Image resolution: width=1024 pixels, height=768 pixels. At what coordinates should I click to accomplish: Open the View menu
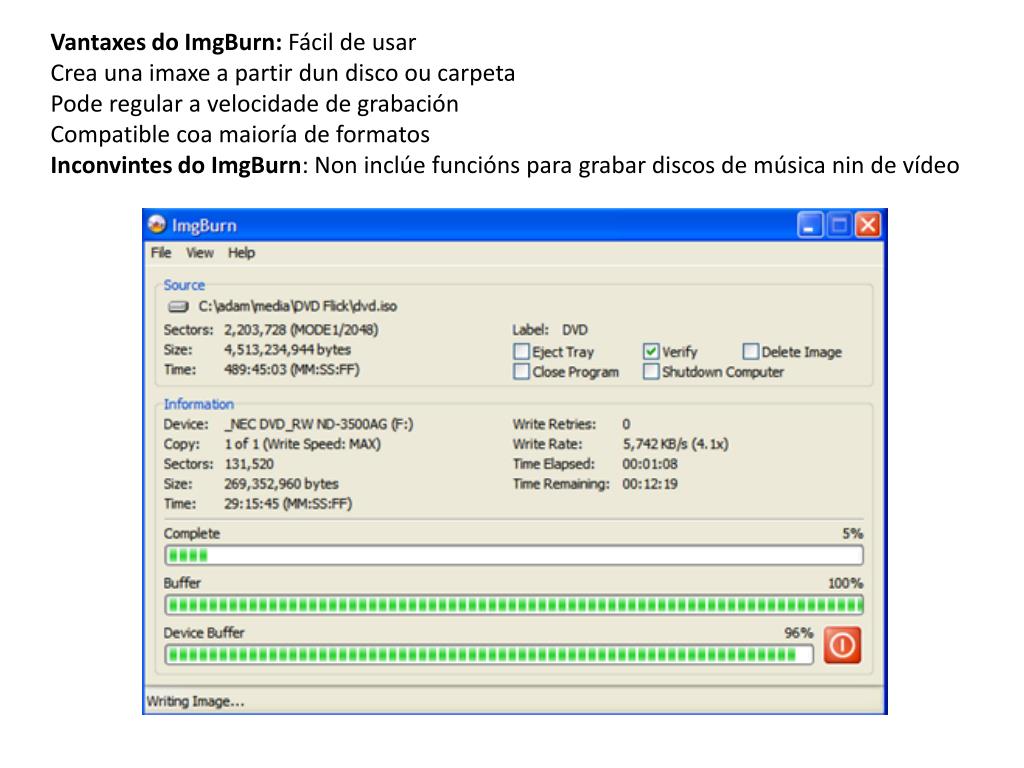[x=199, y=253]
